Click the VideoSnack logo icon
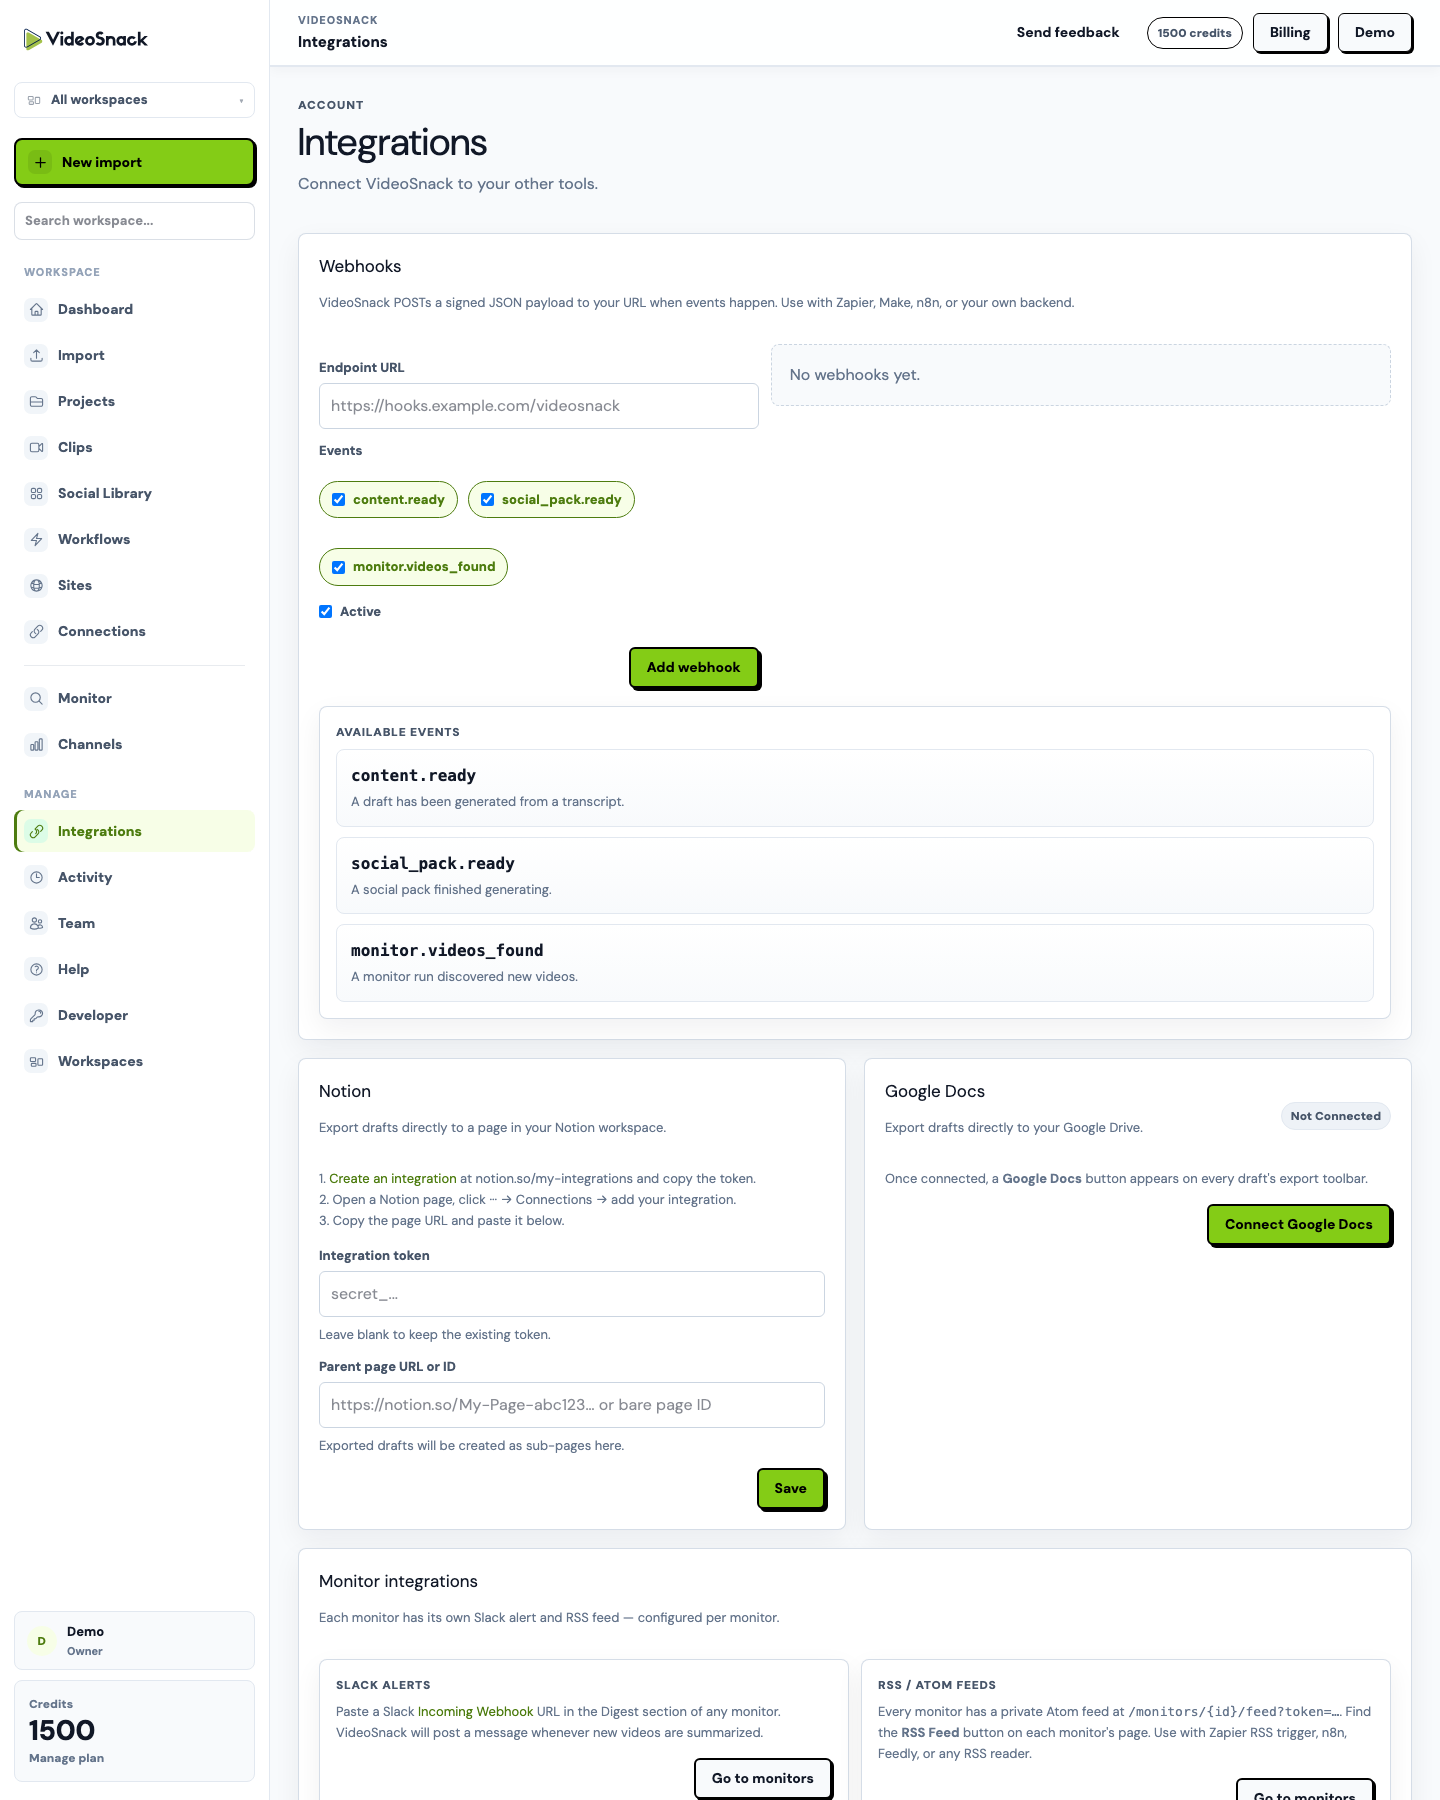This screenshot has width=1440, height=1800. click(33, 39)
